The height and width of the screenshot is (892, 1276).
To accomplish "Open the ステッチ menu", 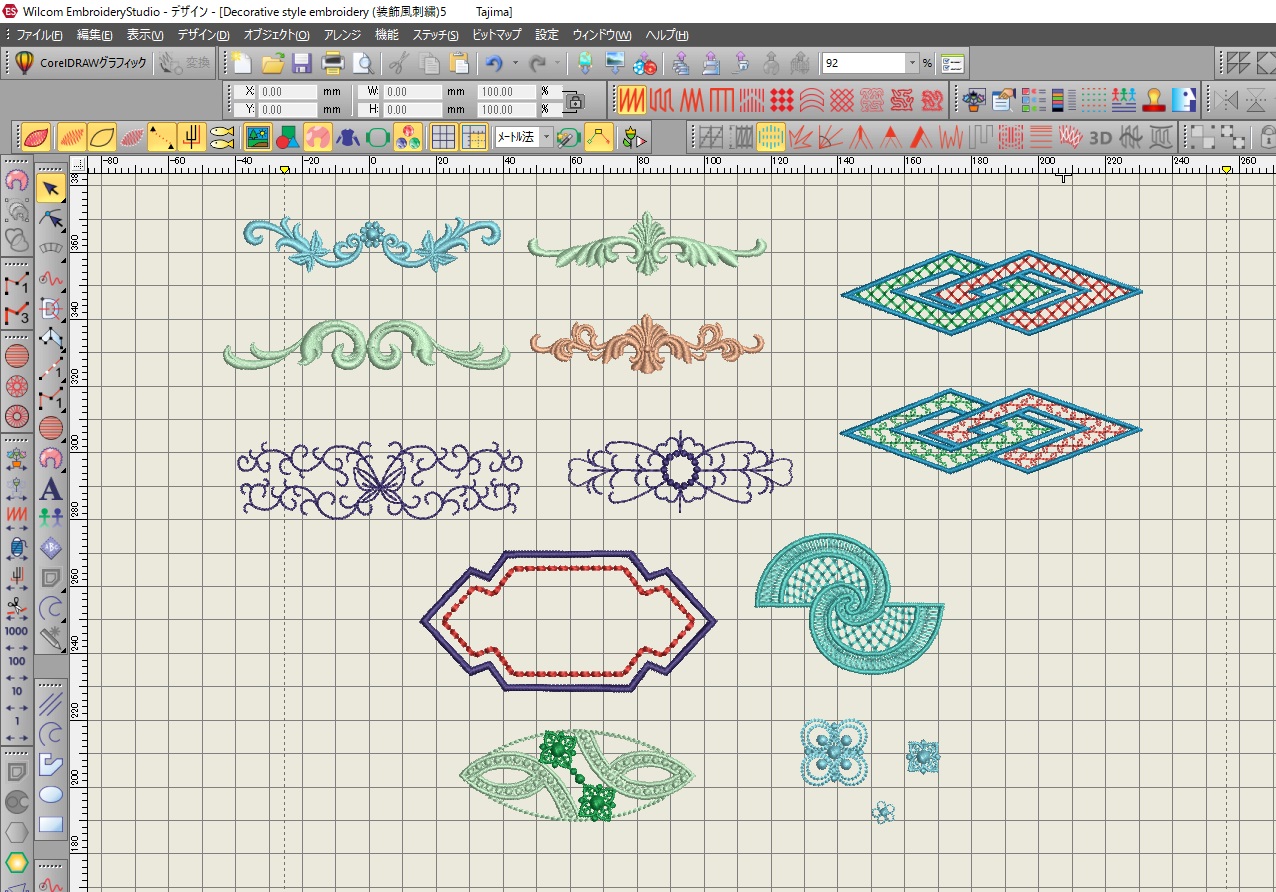I will pos(435,35).
